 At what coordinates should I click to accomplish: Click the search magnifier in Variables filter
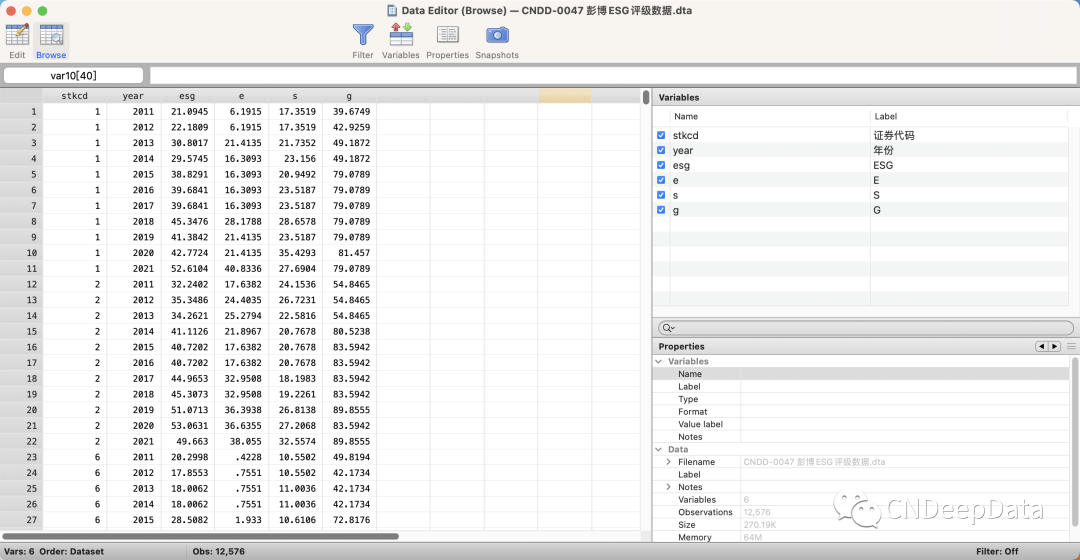tap(667, 328)
